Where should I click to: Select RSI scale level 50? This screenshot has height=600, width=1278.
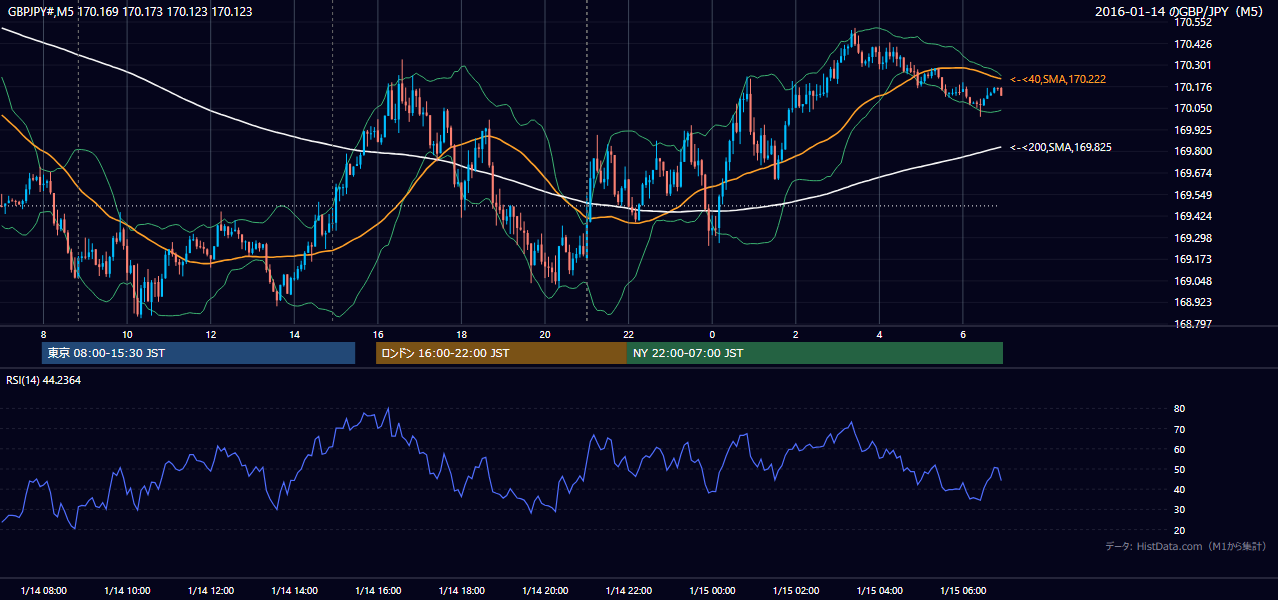coord(1180,469)
